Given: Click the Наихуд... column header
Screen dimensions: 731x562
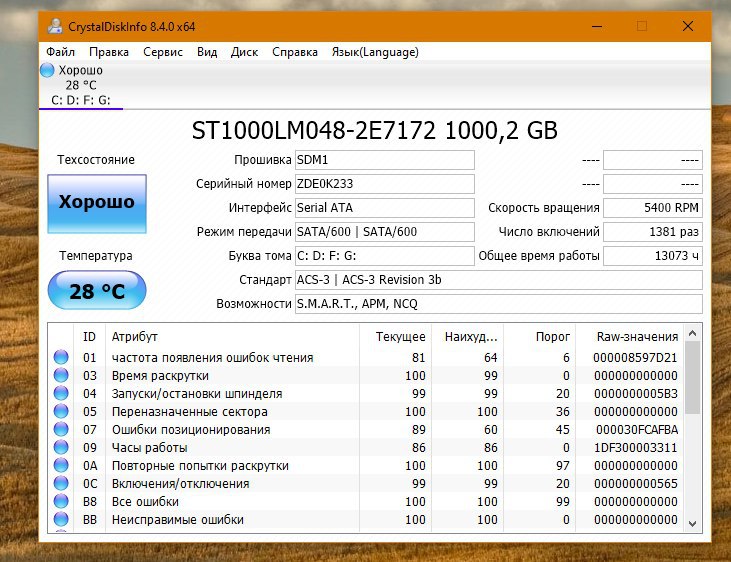Looking at the screenshot, I should point(467,337).
